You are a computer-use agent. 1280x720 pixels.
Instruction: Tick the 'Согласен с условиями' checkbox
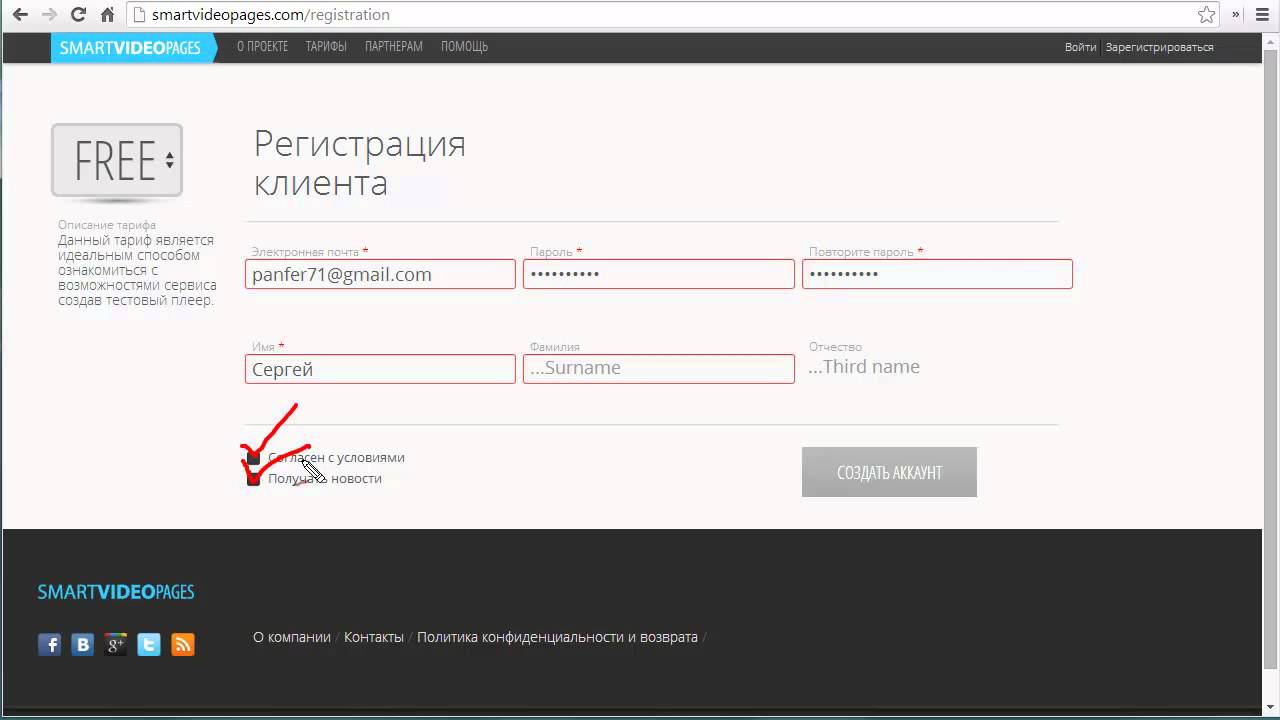(x=253, y=458)
